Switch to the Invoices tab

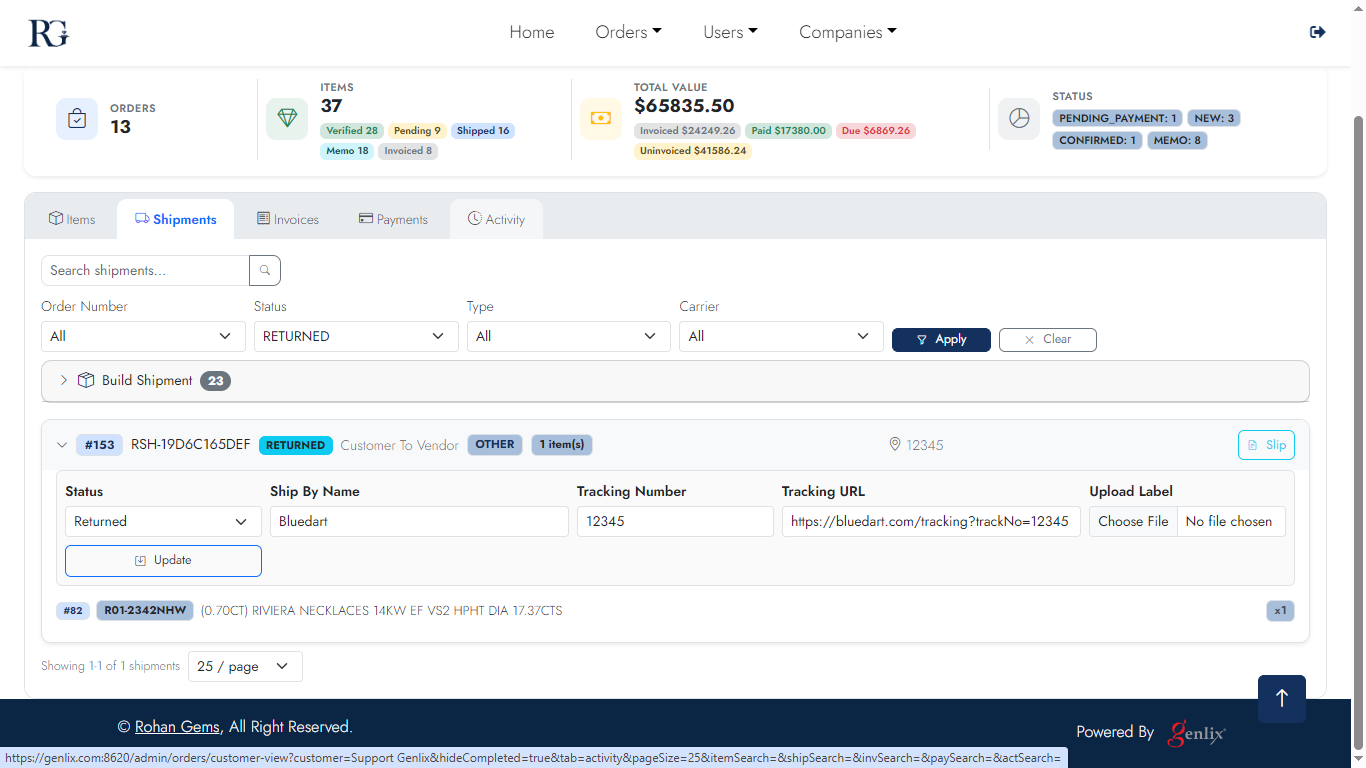287,219
